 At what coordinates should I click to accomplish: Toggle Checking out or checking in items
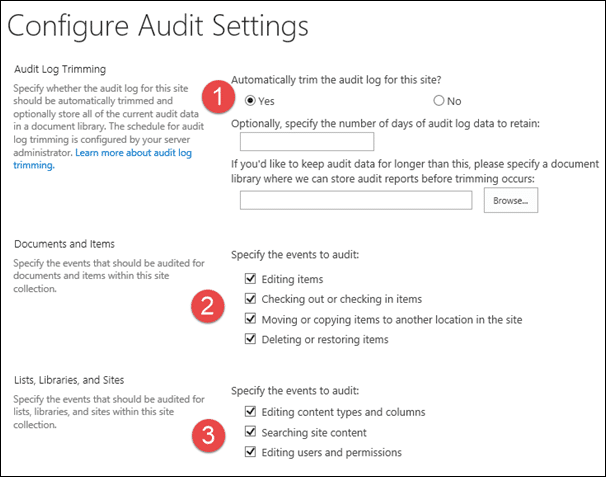[249, 299]
